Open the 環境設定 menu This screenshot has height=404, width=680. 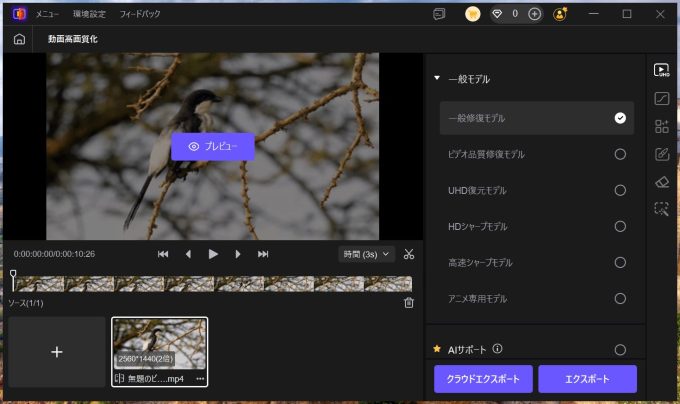pos(89,14)
